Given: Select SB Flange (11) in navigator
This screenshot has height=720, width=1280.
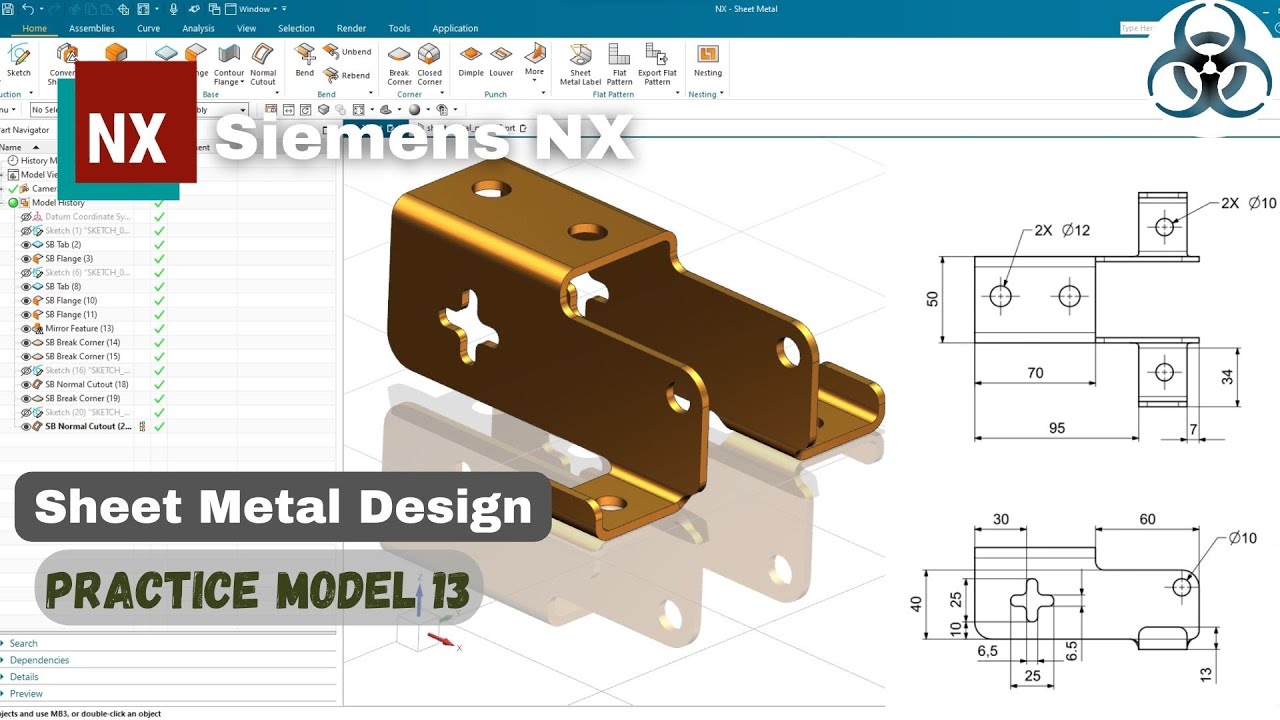Looking at the screenshot, I should (71, 314).
